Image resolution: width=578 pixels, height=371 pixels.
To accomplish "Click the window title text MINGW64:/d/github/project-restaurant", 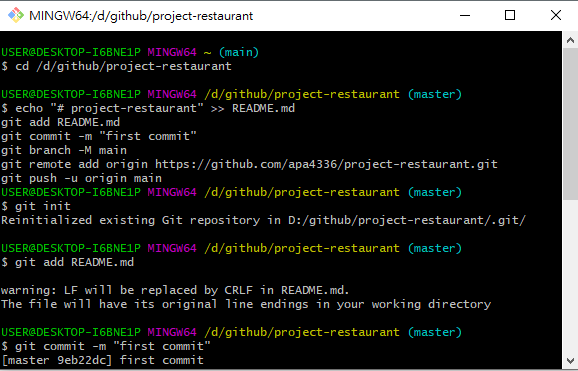I will pyautogui.click(x=141, y=16).
